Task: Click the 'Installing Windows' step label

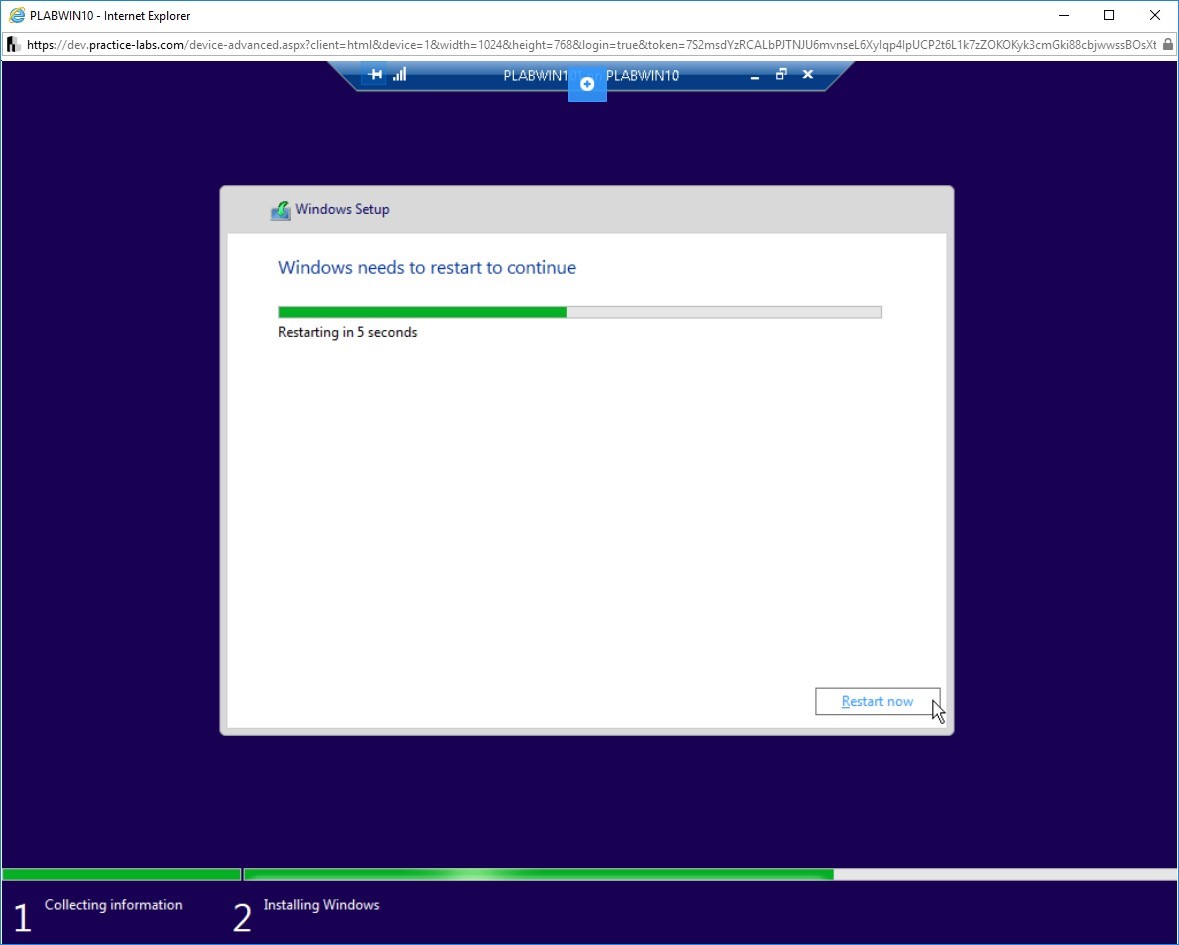Action: (x=321, y=905)
